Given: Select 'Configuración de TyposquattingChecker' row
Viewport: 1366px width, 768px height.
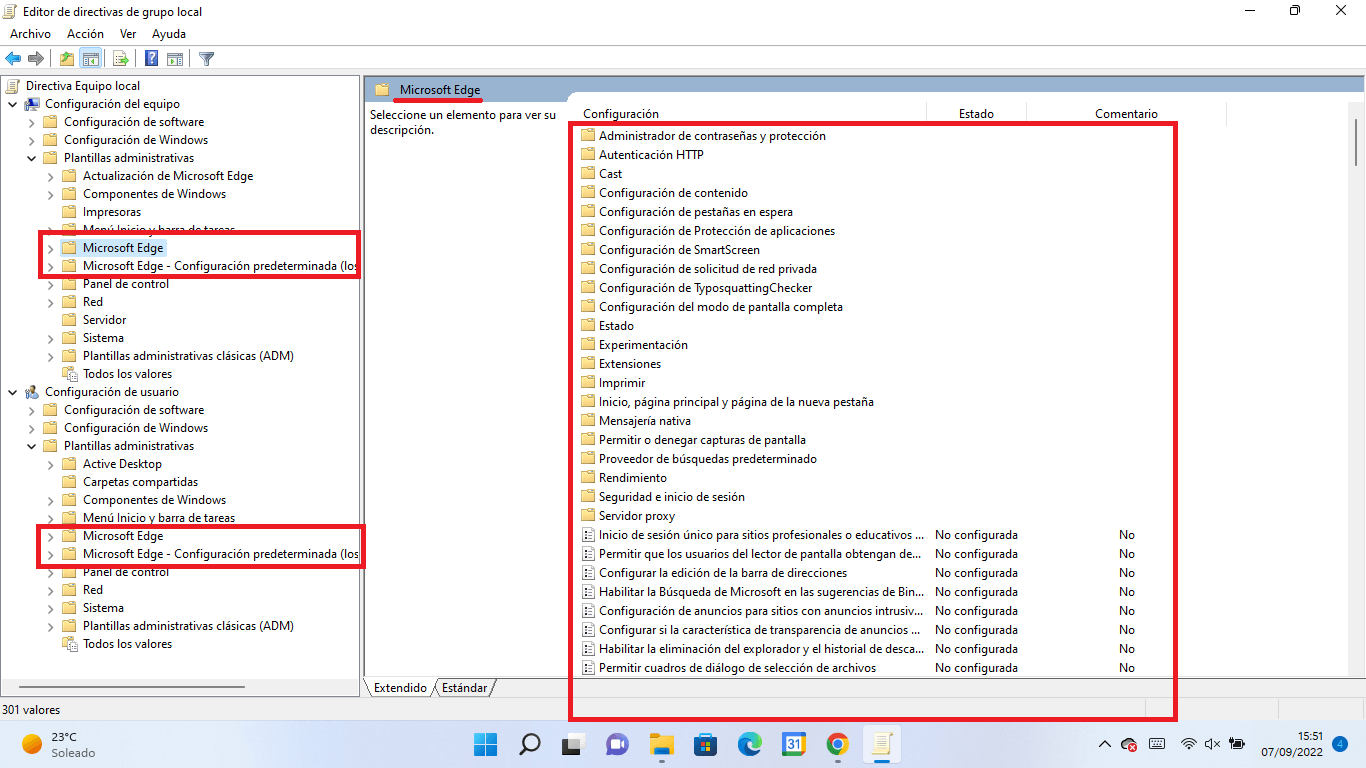Looking at the screenshot, I should (x=706, y=288).
